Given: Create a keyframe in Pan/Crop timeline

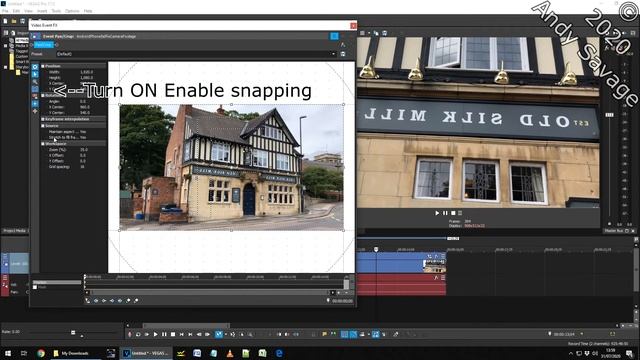Looking at the screenshot, I should pyautogui.click(x=128, y=300).
